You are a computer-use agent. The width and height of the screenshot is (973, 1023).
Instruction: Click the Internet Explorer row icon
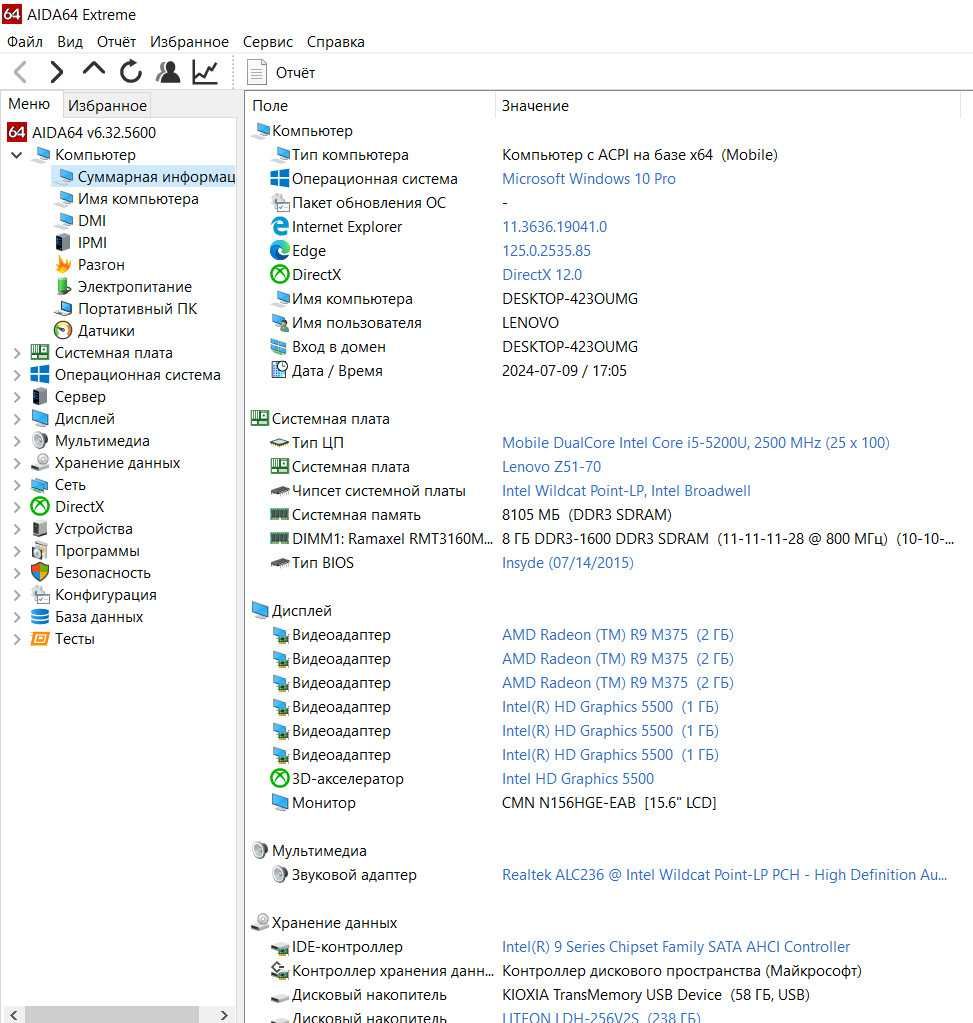[279, 226]
